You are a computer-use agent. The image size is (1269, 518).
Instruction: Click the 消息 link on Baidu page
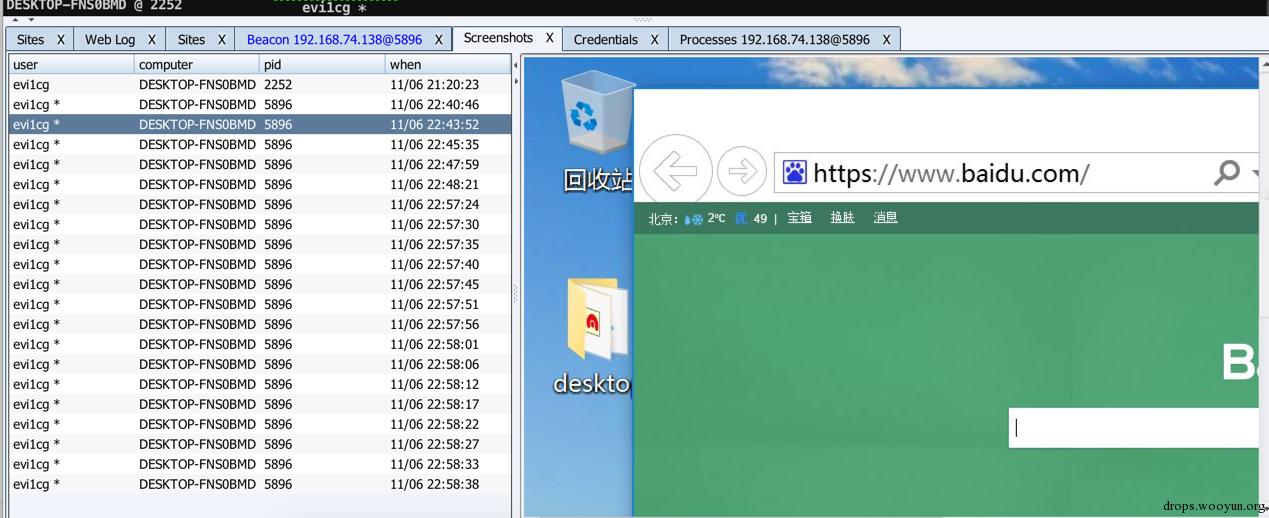point(885,217)
